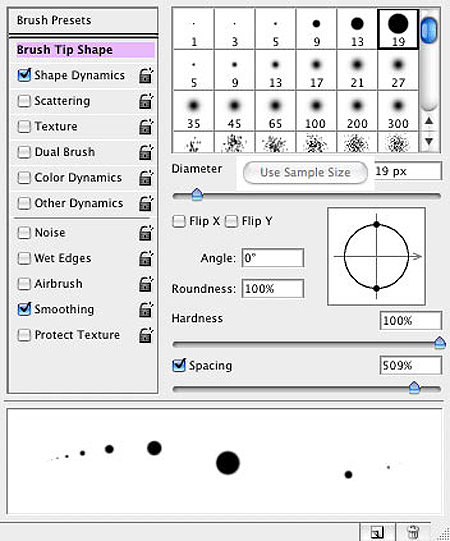Select the soft round 35 brush preset
Viewport: 450px width, 541px height.
click(x=194, y=111)
